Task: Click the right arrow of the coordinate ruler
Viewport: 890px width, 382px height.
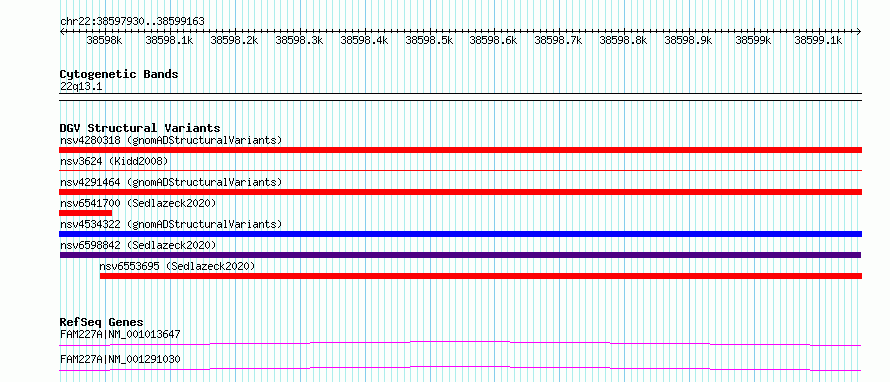Action: point(858,31)
